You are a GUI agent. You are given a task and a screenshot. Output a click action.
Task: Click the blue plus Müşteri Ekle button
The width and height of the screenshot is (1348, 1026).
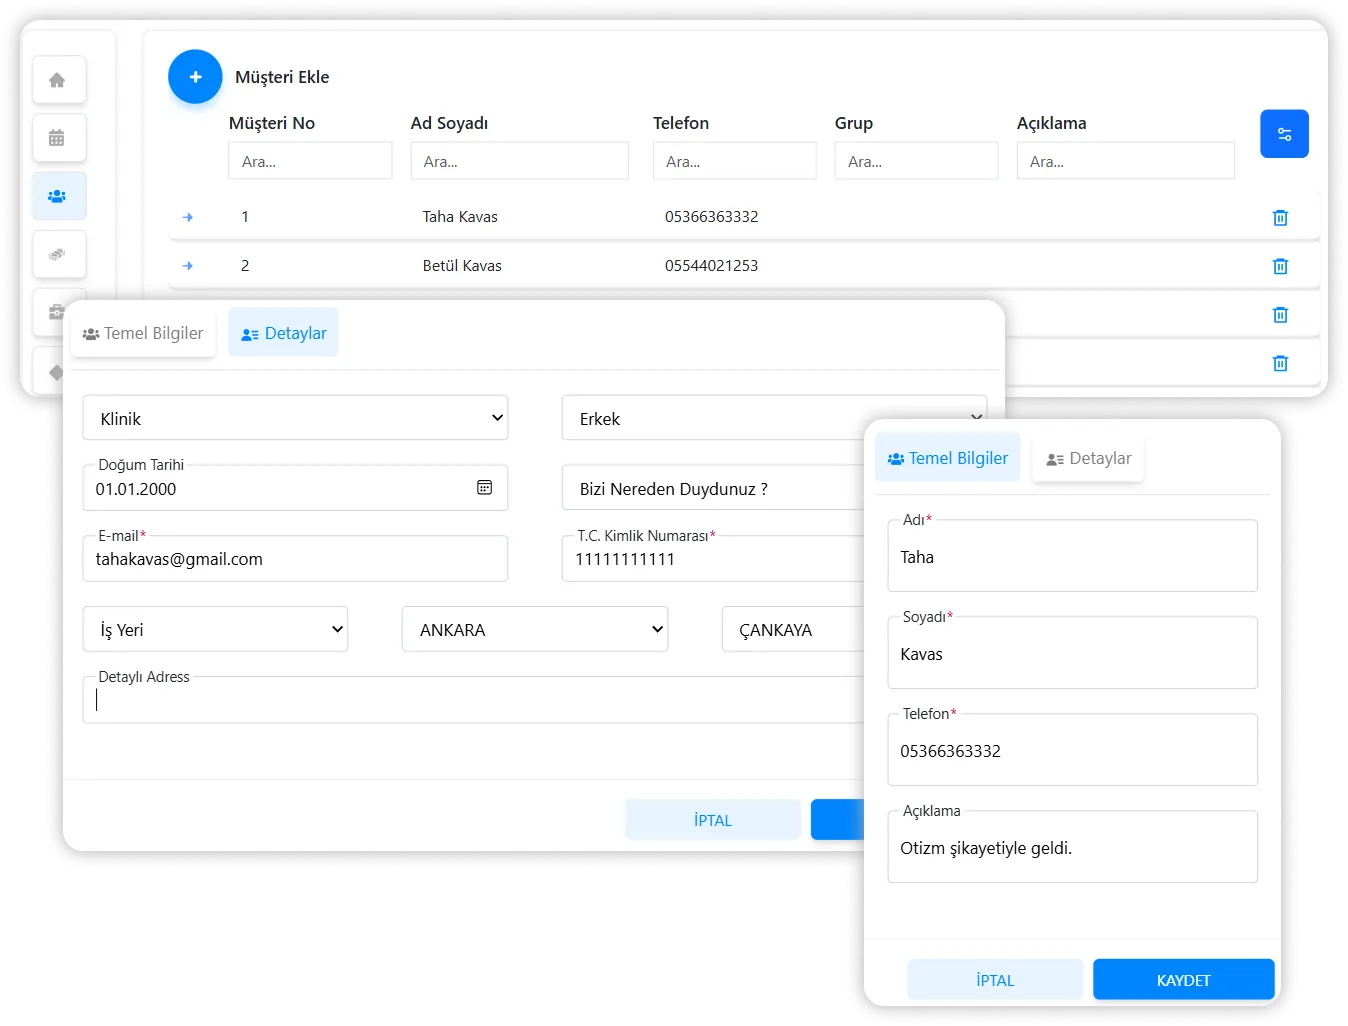[195, 77]
